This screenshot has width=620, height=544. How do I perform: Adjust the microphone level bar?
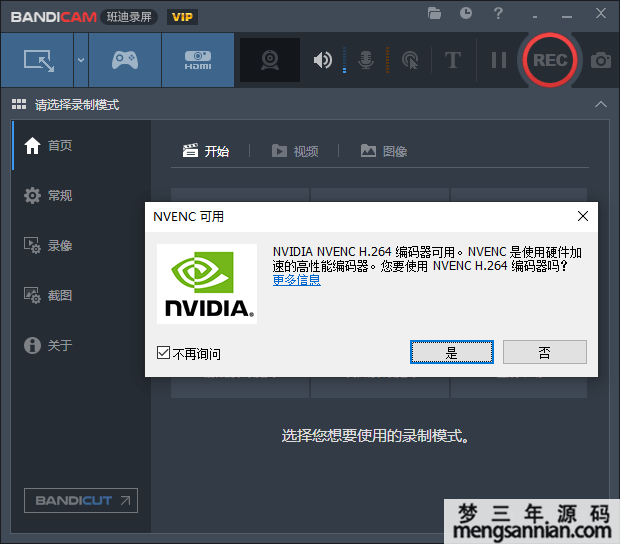pos(387,60)
